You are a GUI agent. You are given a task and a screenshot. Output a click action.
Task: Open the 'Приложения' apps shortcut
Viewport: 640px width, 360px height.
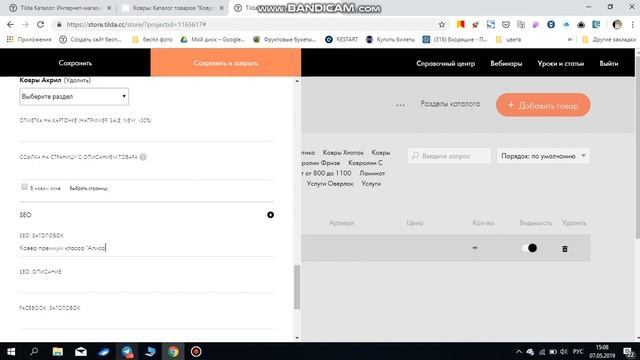(x=29, y=40)
